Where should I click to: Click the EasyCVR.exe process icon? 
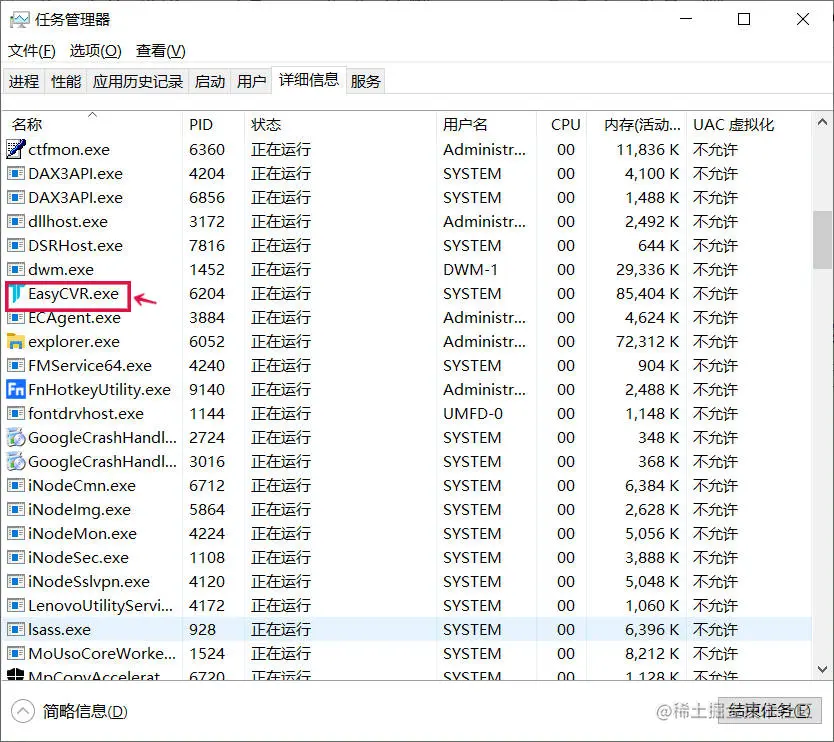(15, 294)
